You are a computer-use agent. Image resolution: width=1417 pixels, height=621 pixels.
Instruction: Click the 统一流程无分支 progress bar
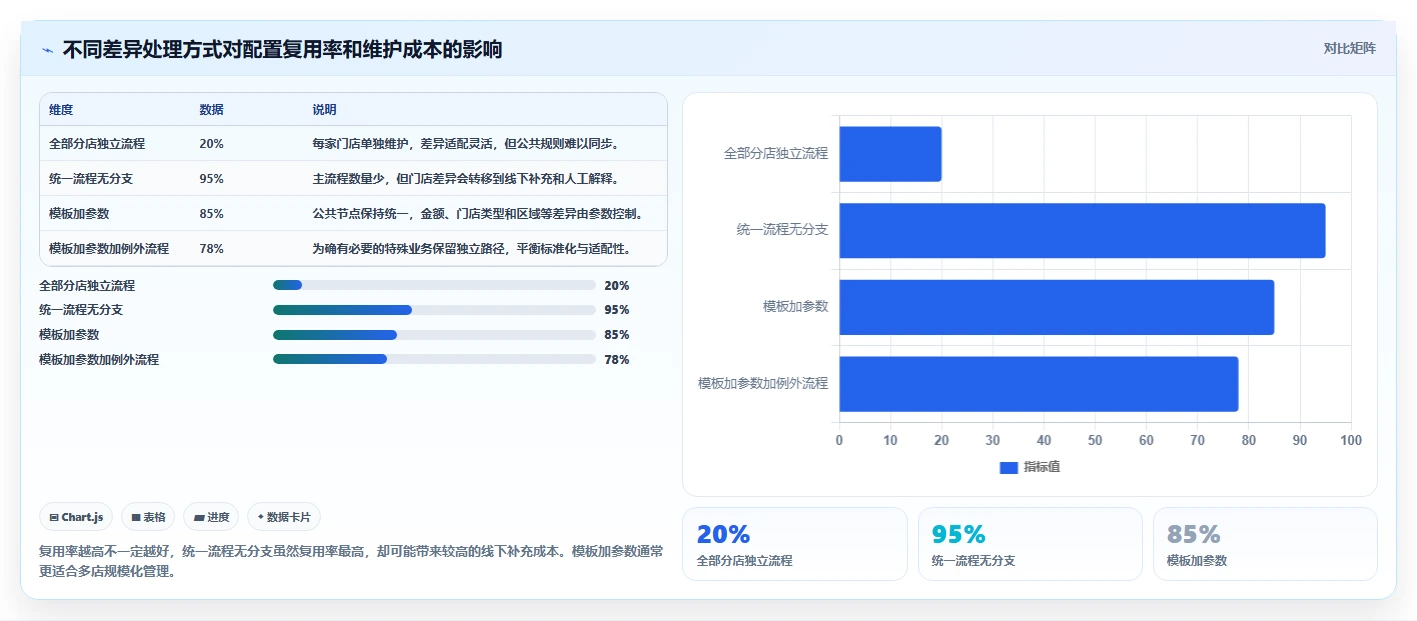click(434, 310)
